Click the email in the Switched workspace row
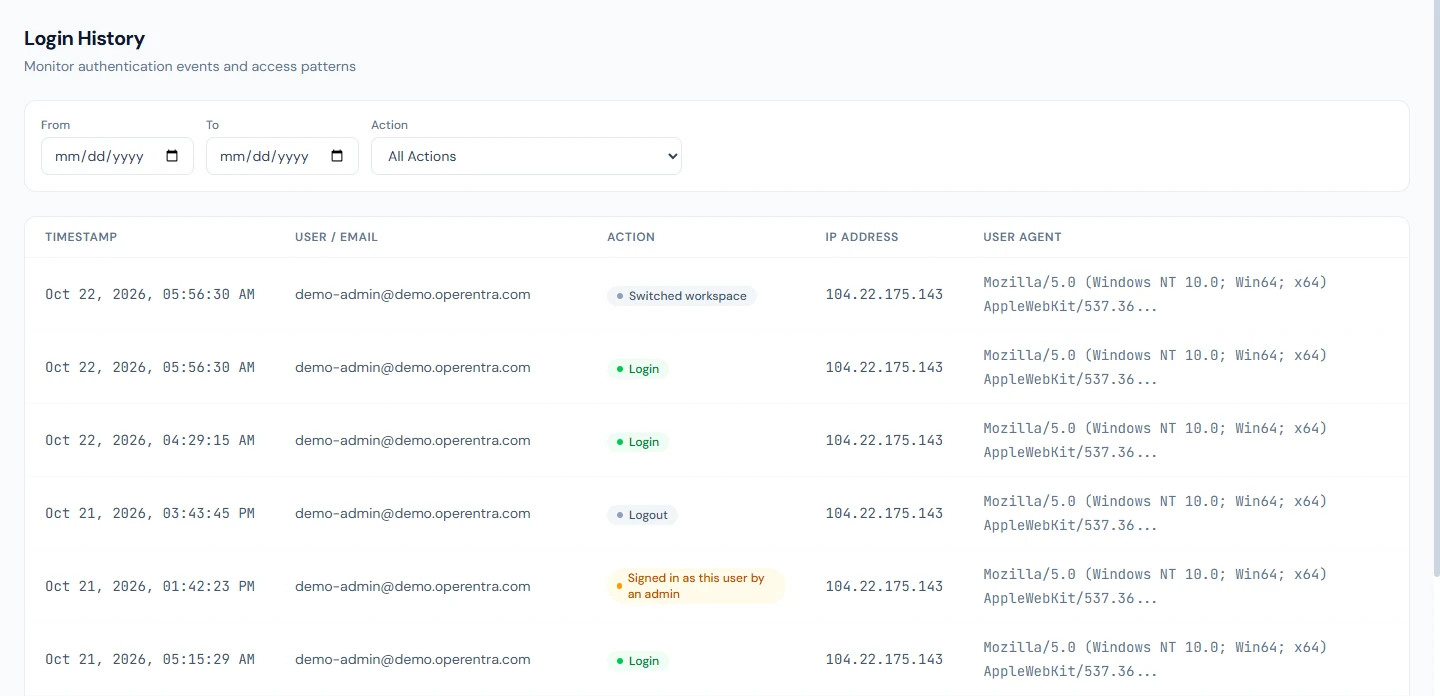1440x696 pixels. click(413, 294)
